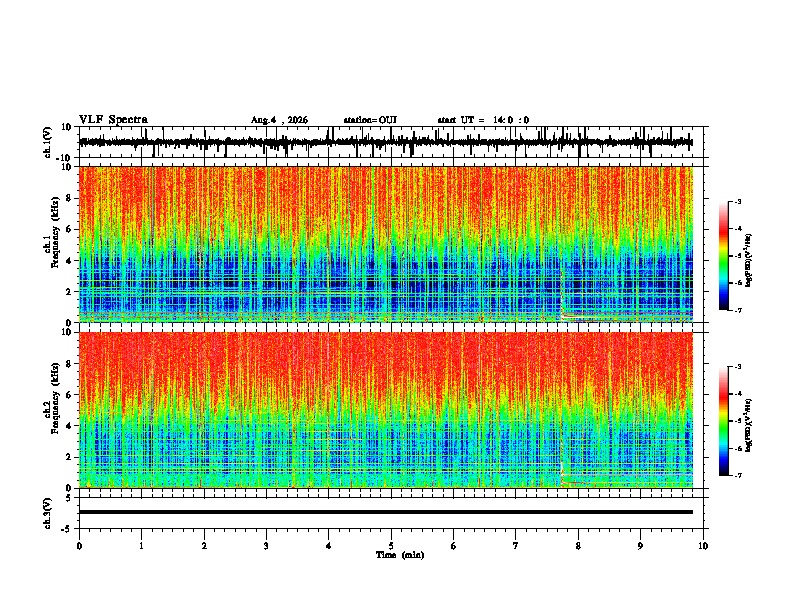Image resolution: width=792 pixels, height=612 pixels.
Task: Click time axis tick label "6"
Action: pyautogui.click(x=454, y=546)
